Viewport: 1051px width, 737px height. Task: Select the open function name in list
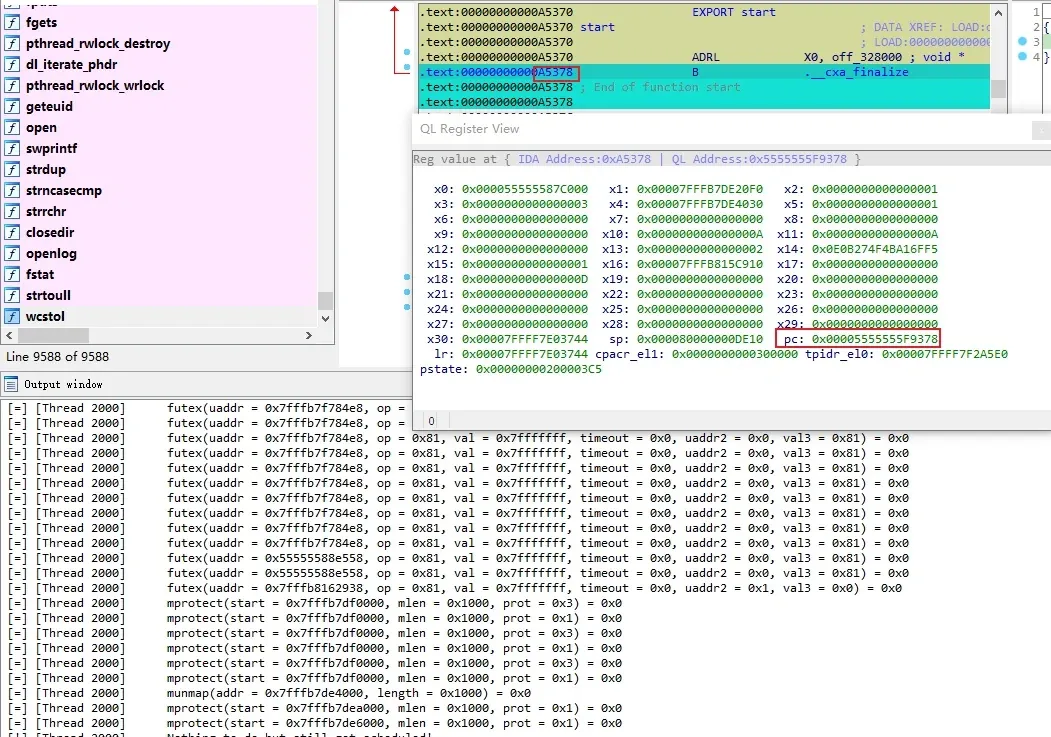point(41,127)
